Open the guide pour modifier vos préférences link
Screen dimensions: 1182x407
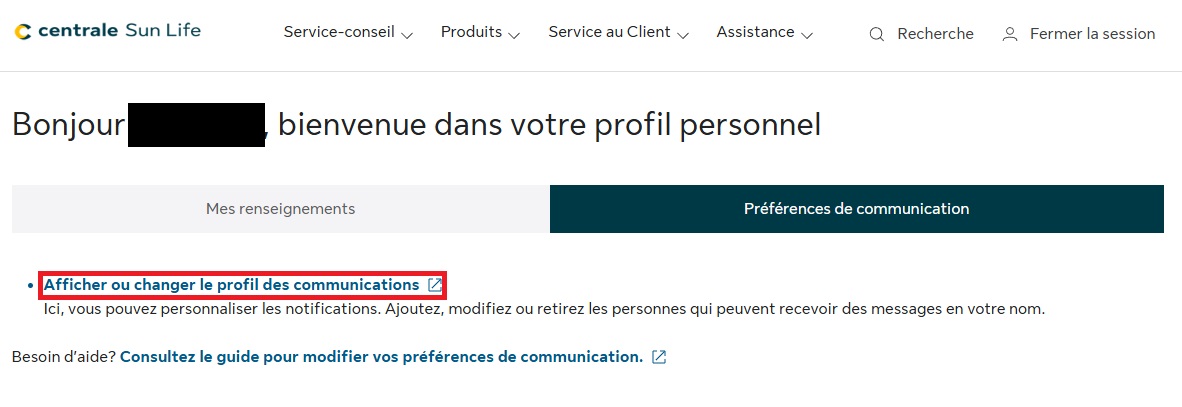click(x=381, y=357)
